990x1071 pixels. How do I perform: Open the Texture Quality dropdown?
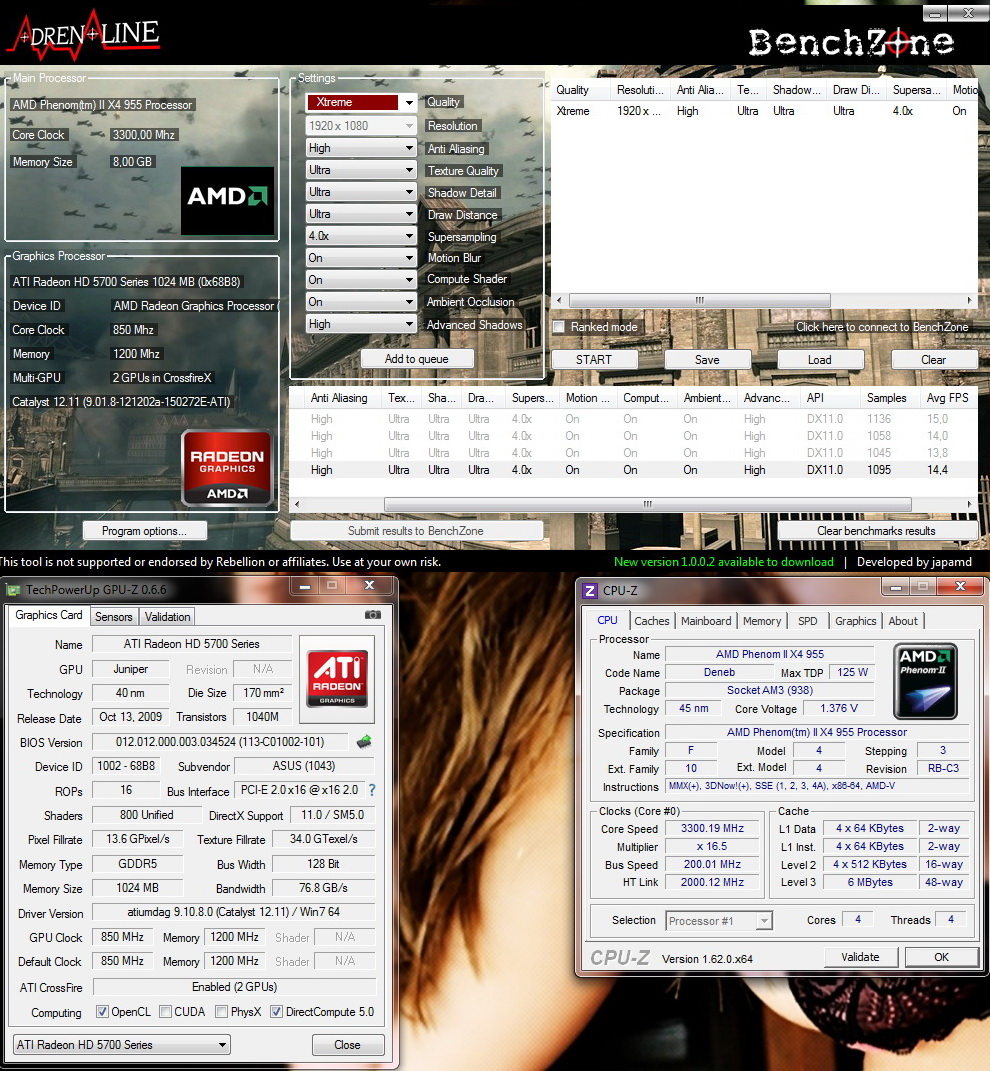click(x=361, y=170)
